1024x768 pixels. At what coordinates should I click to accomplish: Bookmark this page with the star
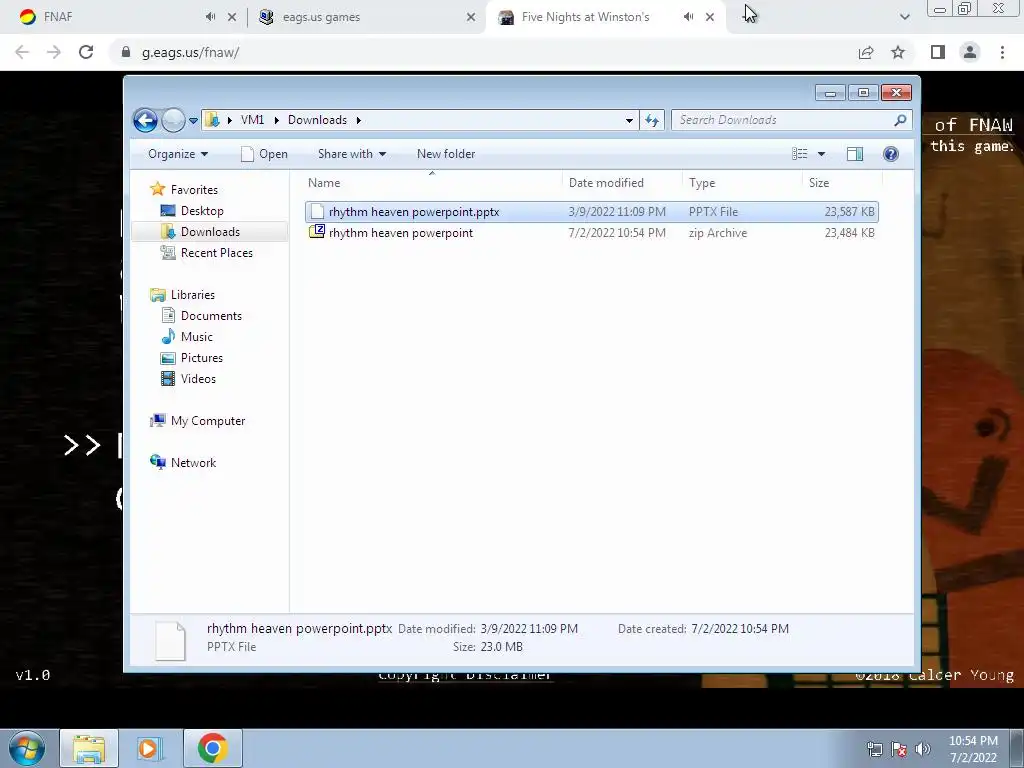898,52
